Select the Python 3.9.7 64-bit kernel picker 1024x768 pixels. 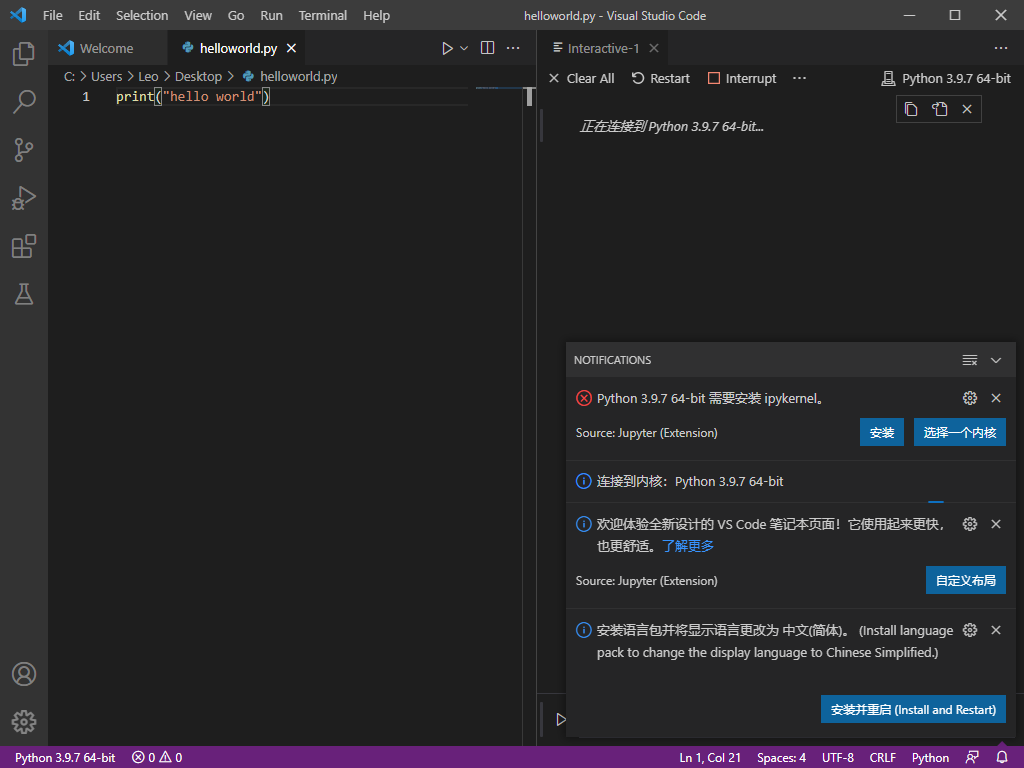[x=946, y=78]
